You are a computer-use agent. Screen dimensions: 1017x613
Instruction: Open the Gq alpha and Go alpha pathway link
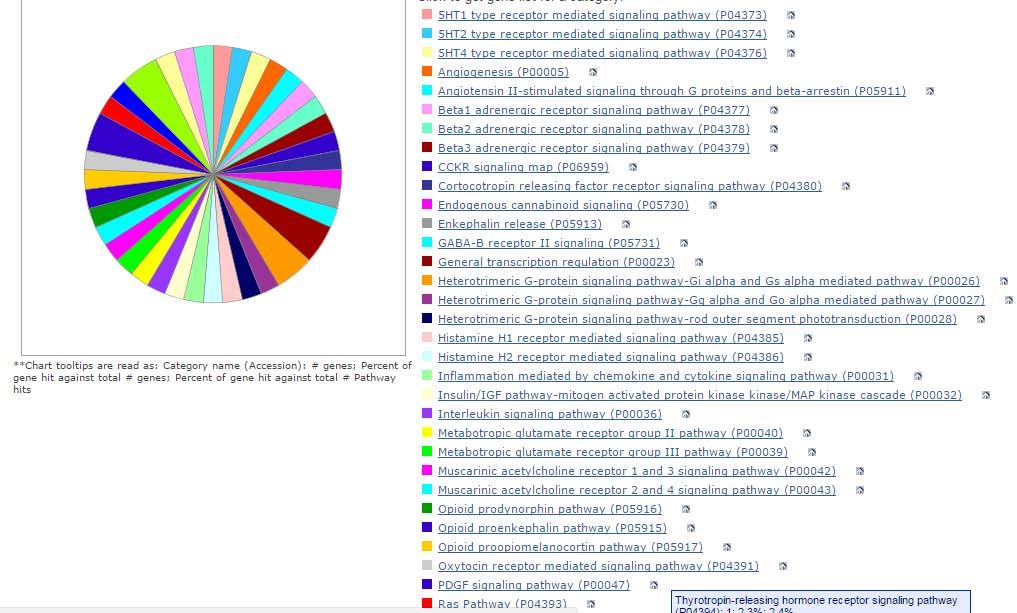point(711,300)
